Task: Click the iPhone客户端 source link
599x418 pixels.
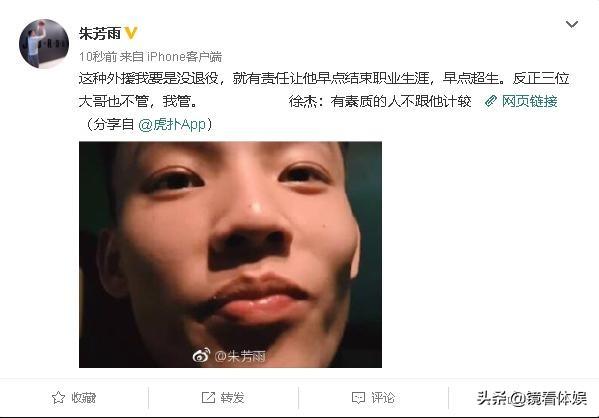Action: pos(184,57)
